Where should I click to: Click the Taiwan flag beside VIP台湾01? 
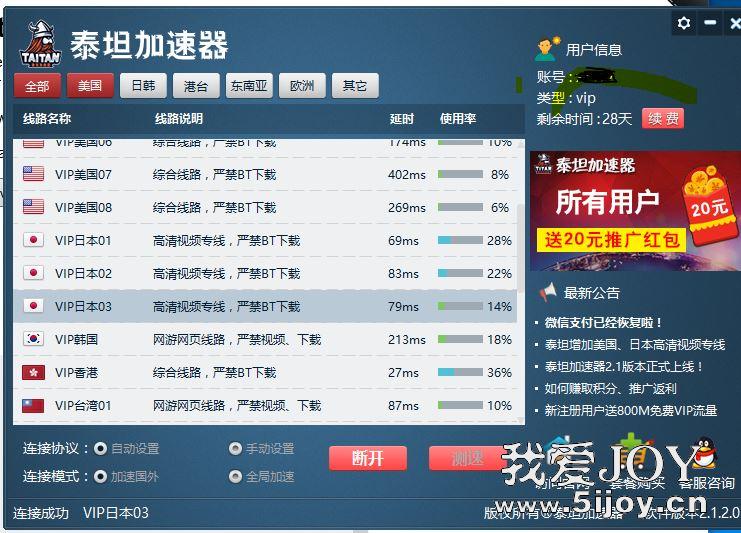coord(33,405)
